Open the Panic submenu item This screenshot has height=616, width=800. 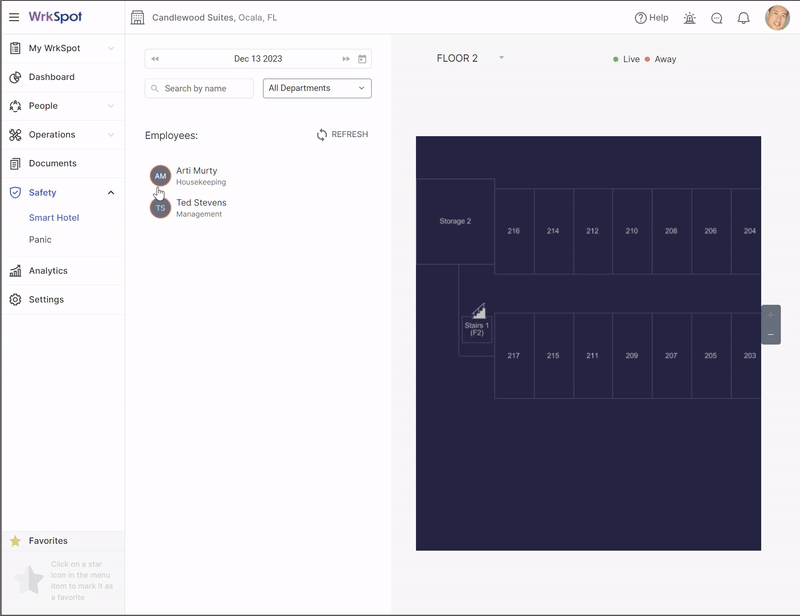[x=40, y=240]
